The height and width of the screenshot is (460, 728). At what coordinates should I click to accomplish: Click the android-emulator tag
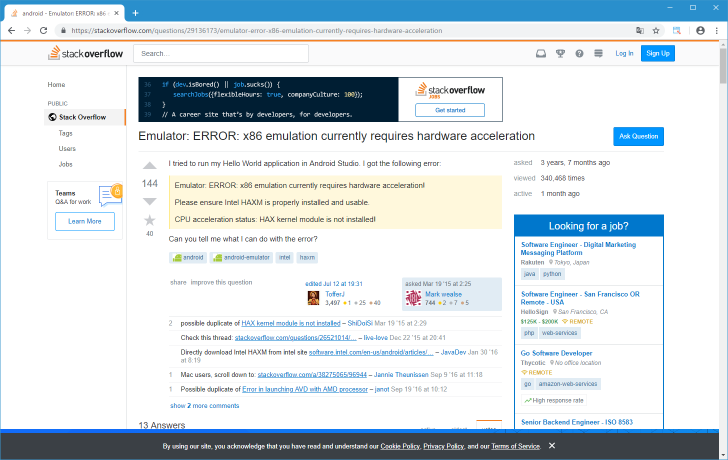click(241, 258)
